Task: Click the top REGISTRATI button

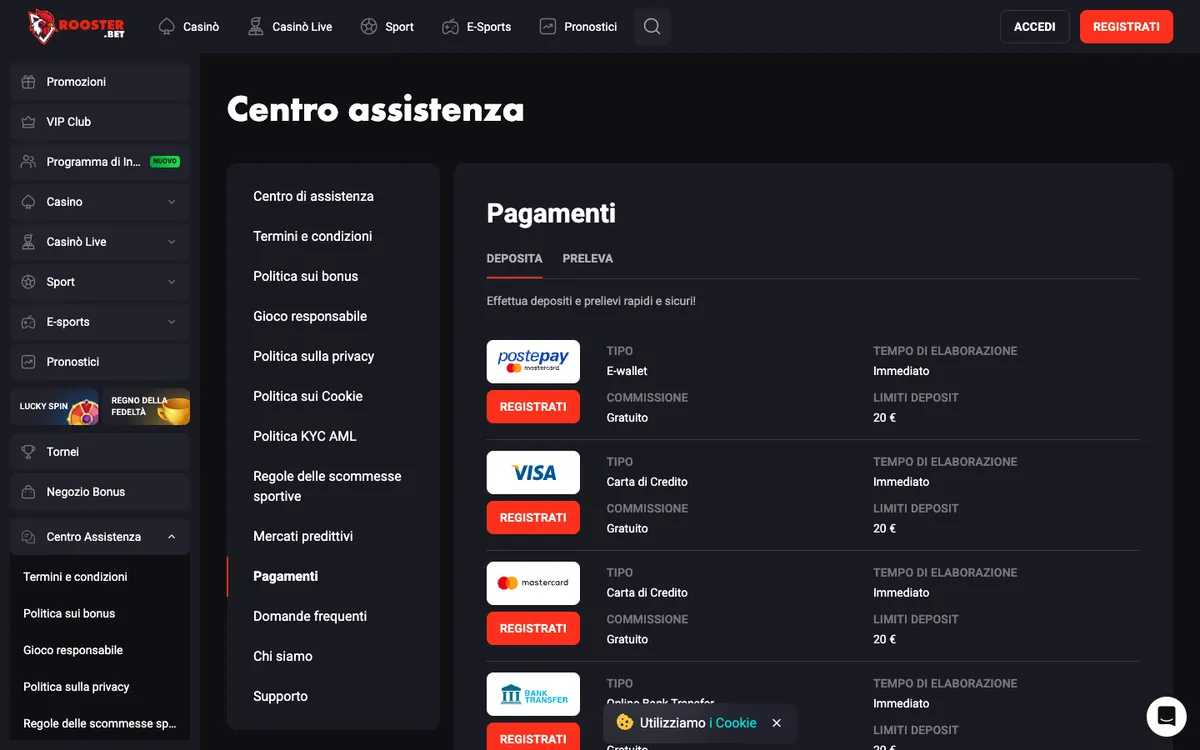Action: click(1126, 27)
